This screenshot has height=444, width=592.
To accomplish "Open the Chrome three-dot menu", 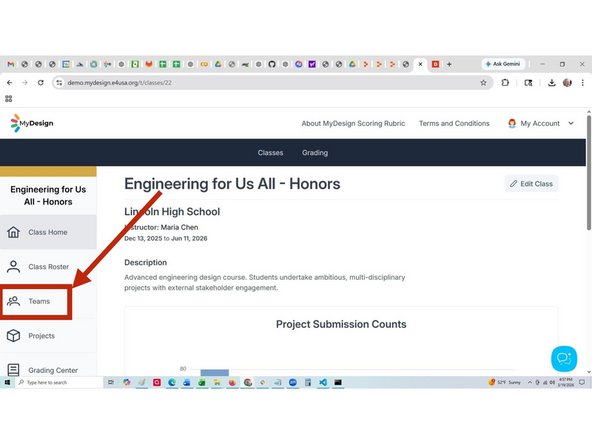I will point(583,83).
